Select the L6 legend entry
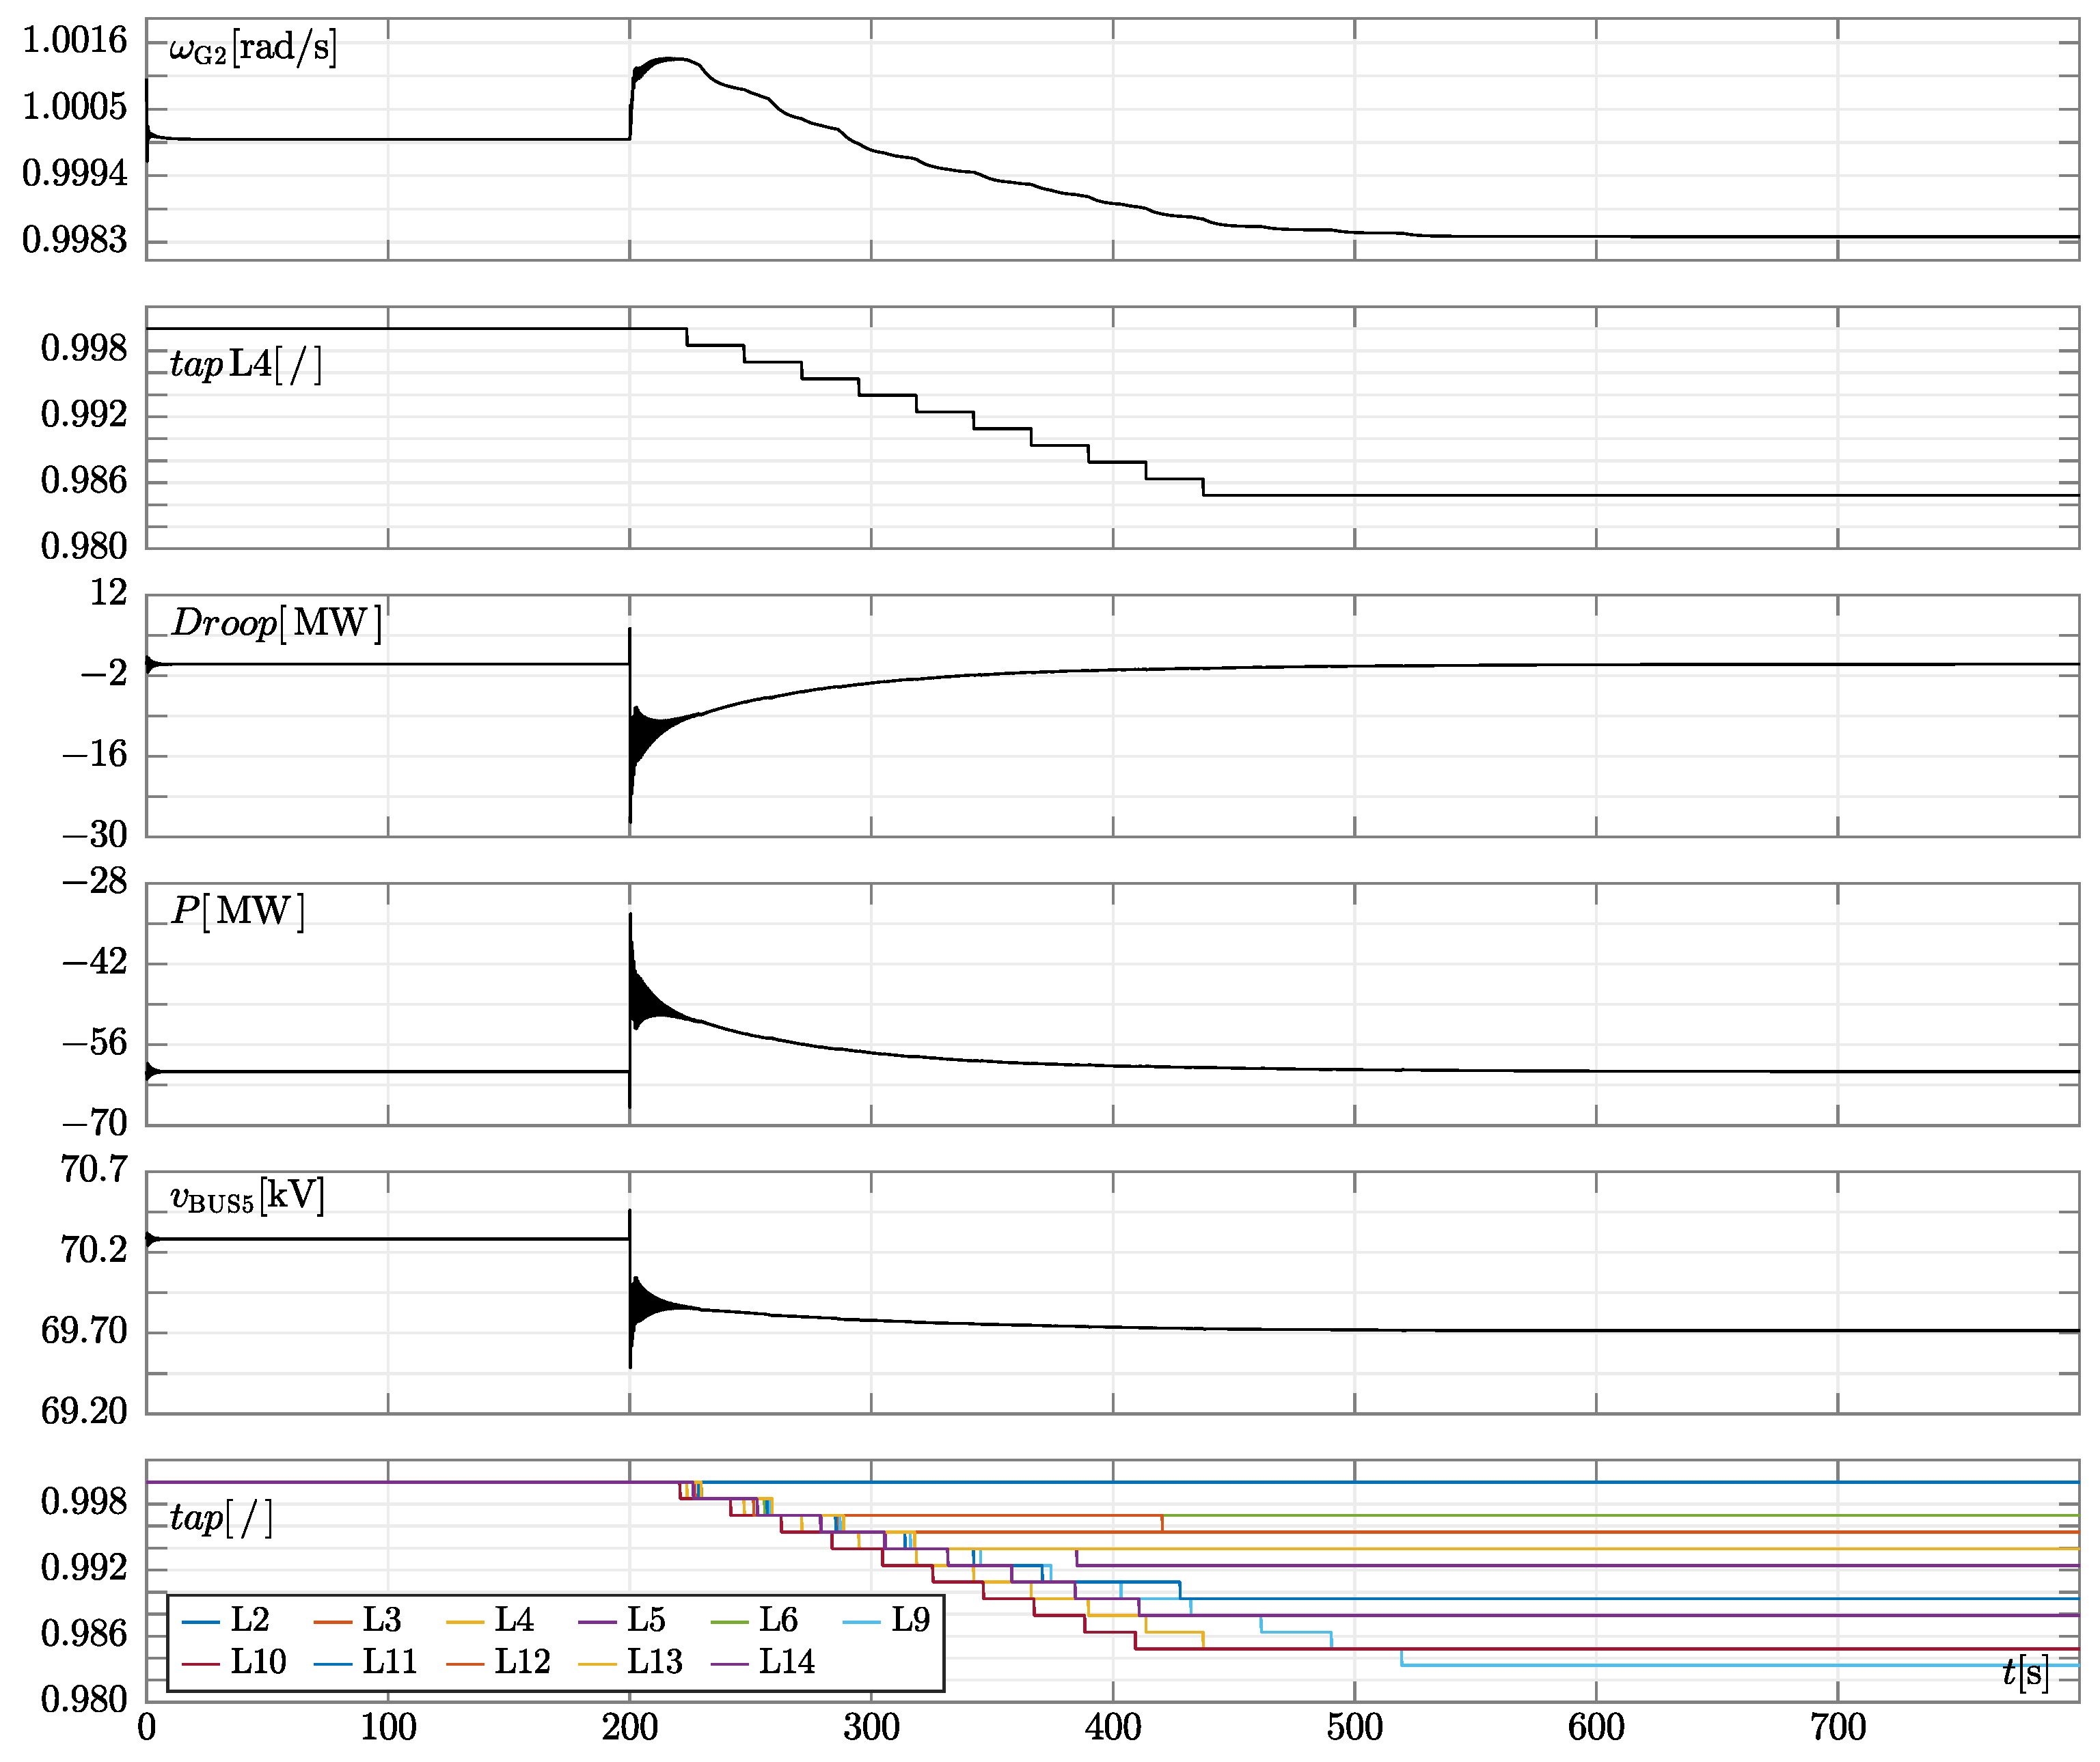Viewport: 2100px width, 1762px height. point(778,1620)
